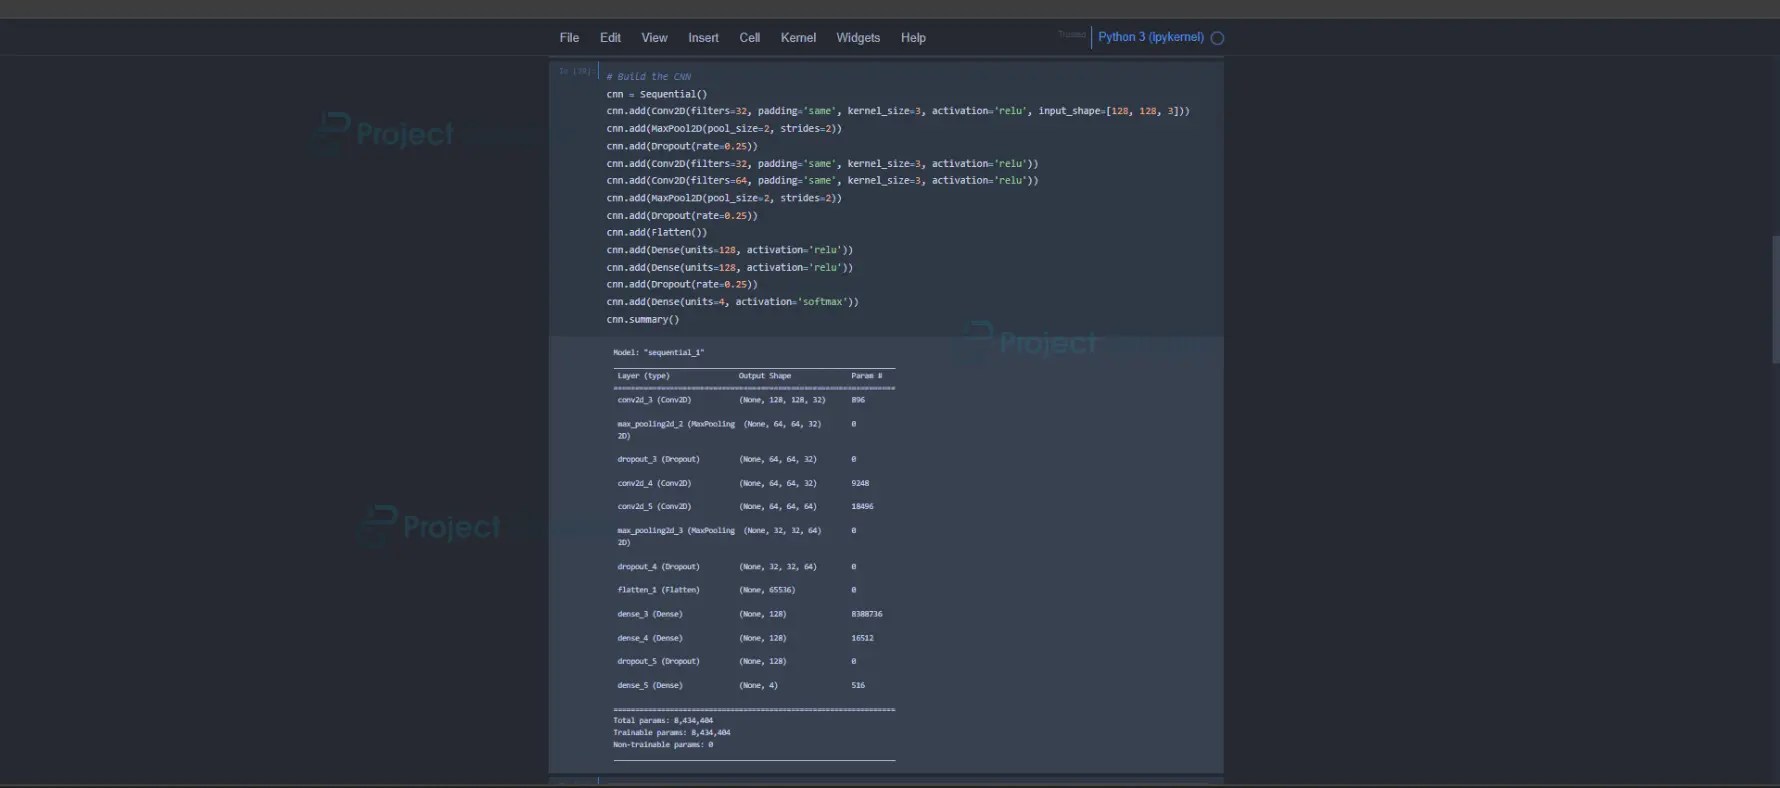This screenshot has height=788, width=1780.
Task: Open the Widgets menu
Action: point(858,38)
